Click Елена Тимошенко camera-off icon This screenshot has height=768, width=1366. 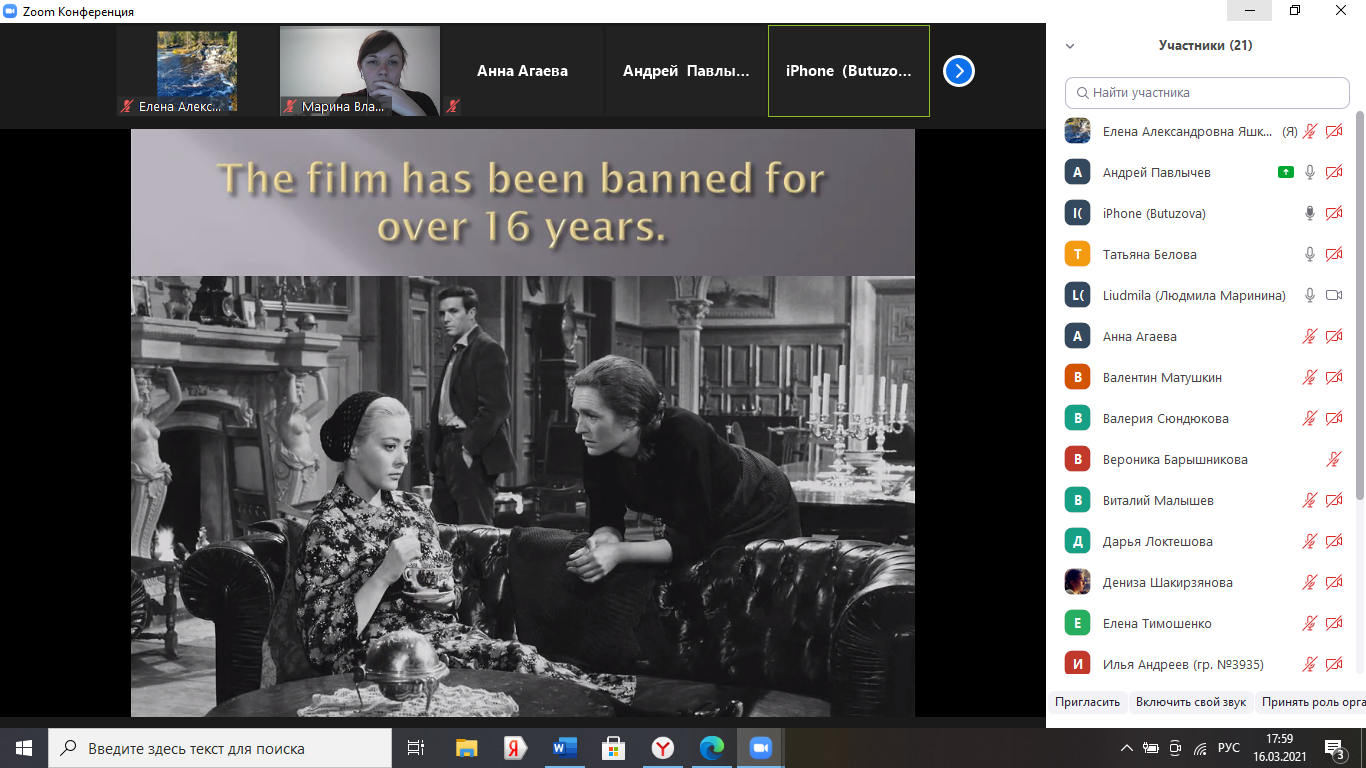(1334, 623)
